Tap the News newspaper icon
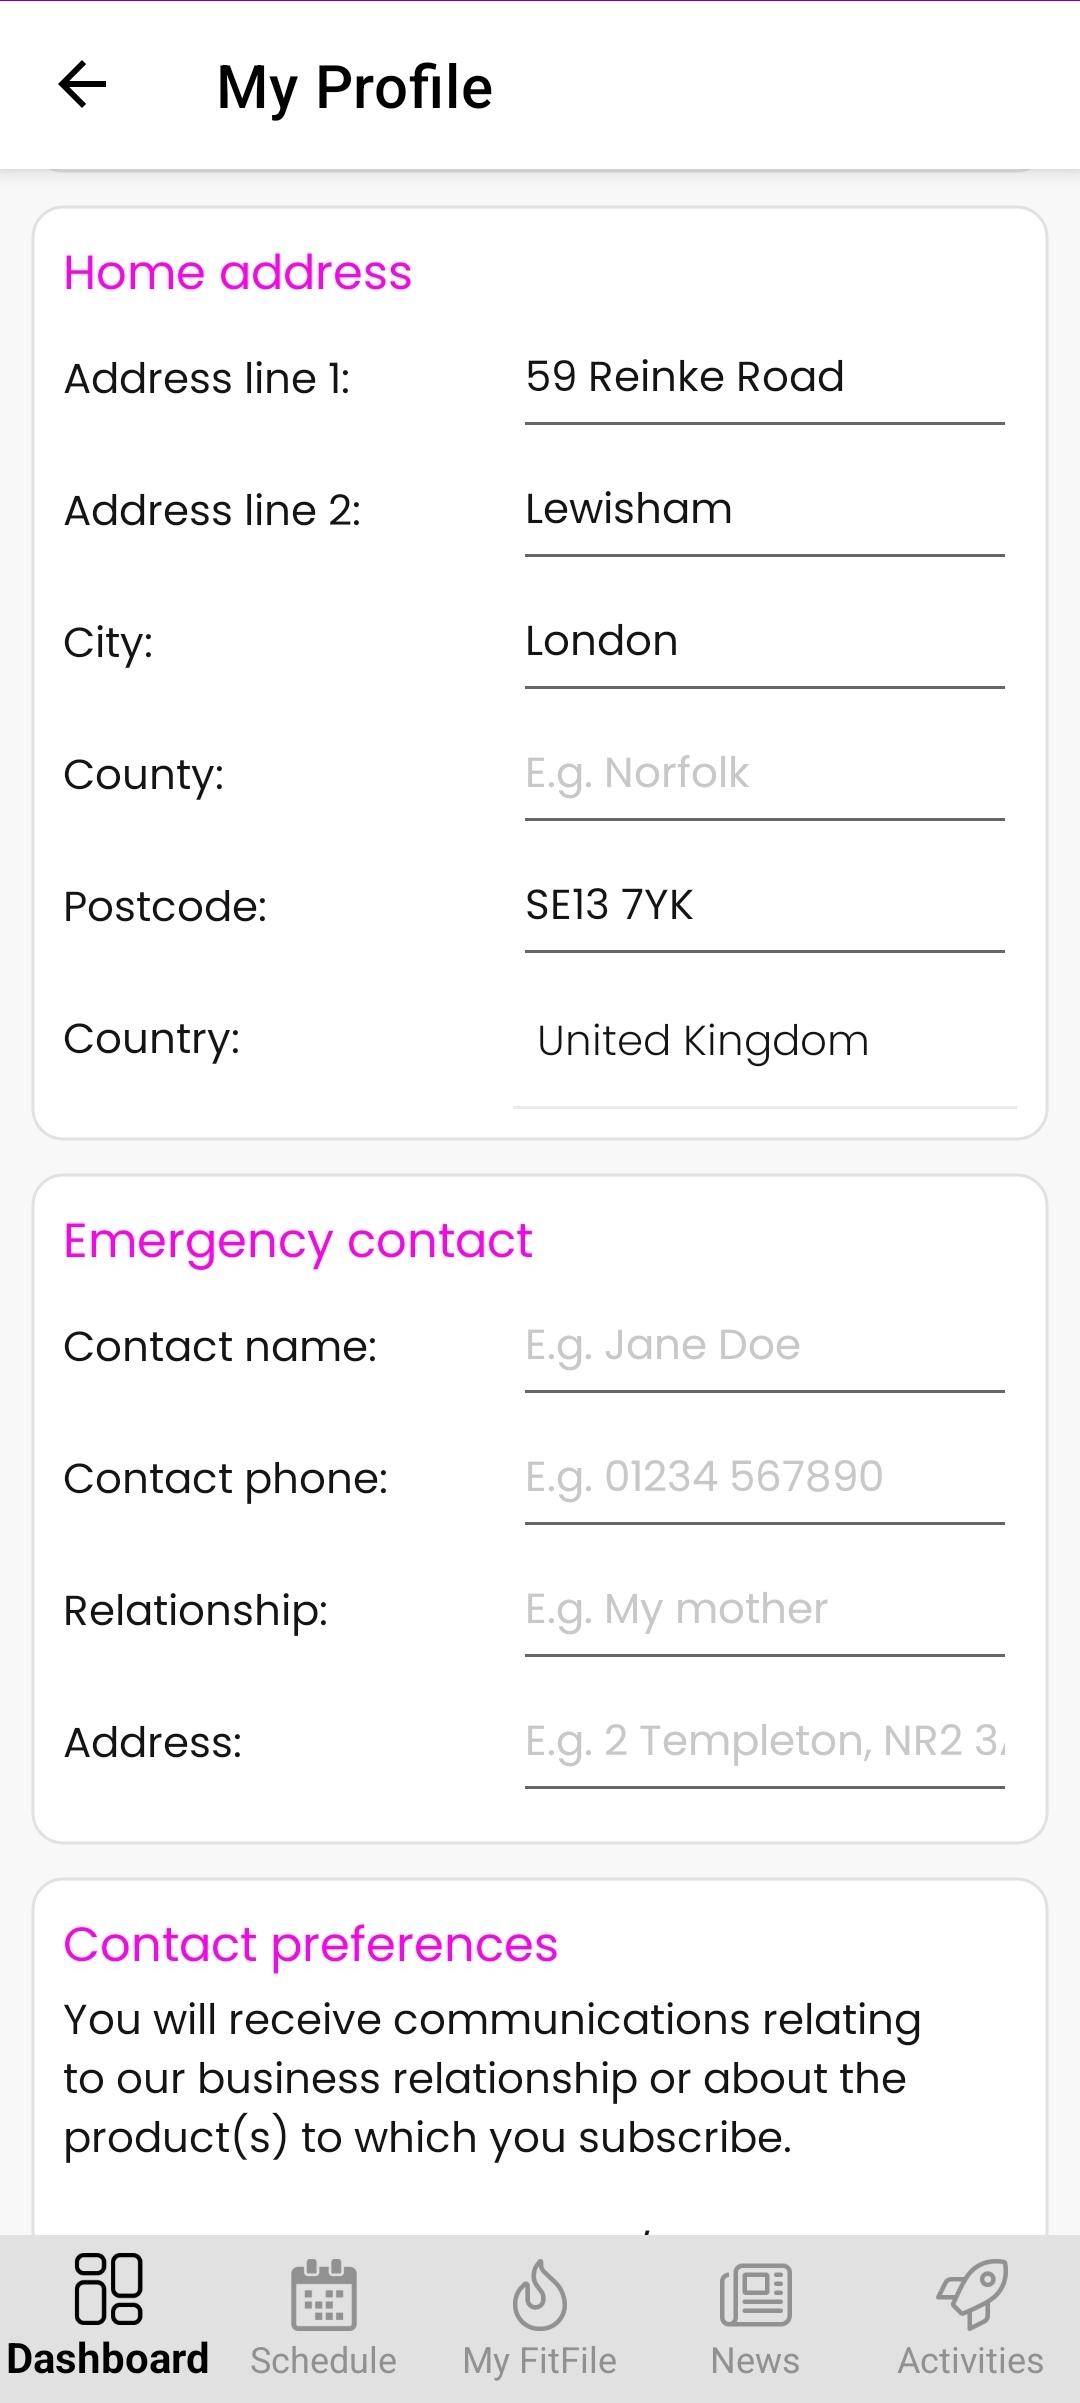Viewport: 1080px width, 2403px height. [755, 2293]
